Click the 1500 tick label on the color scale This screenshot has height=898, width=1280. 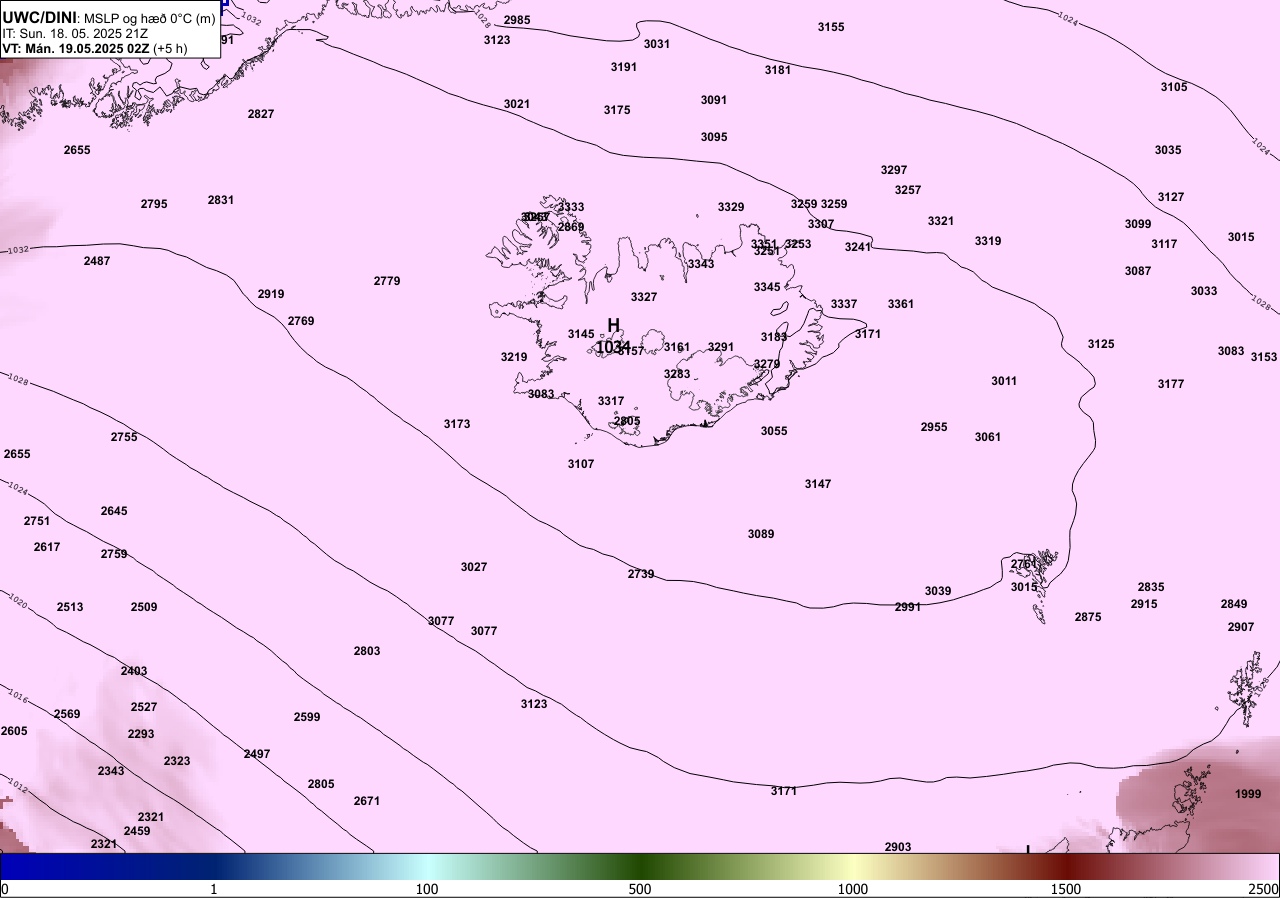click(1066, 889)
